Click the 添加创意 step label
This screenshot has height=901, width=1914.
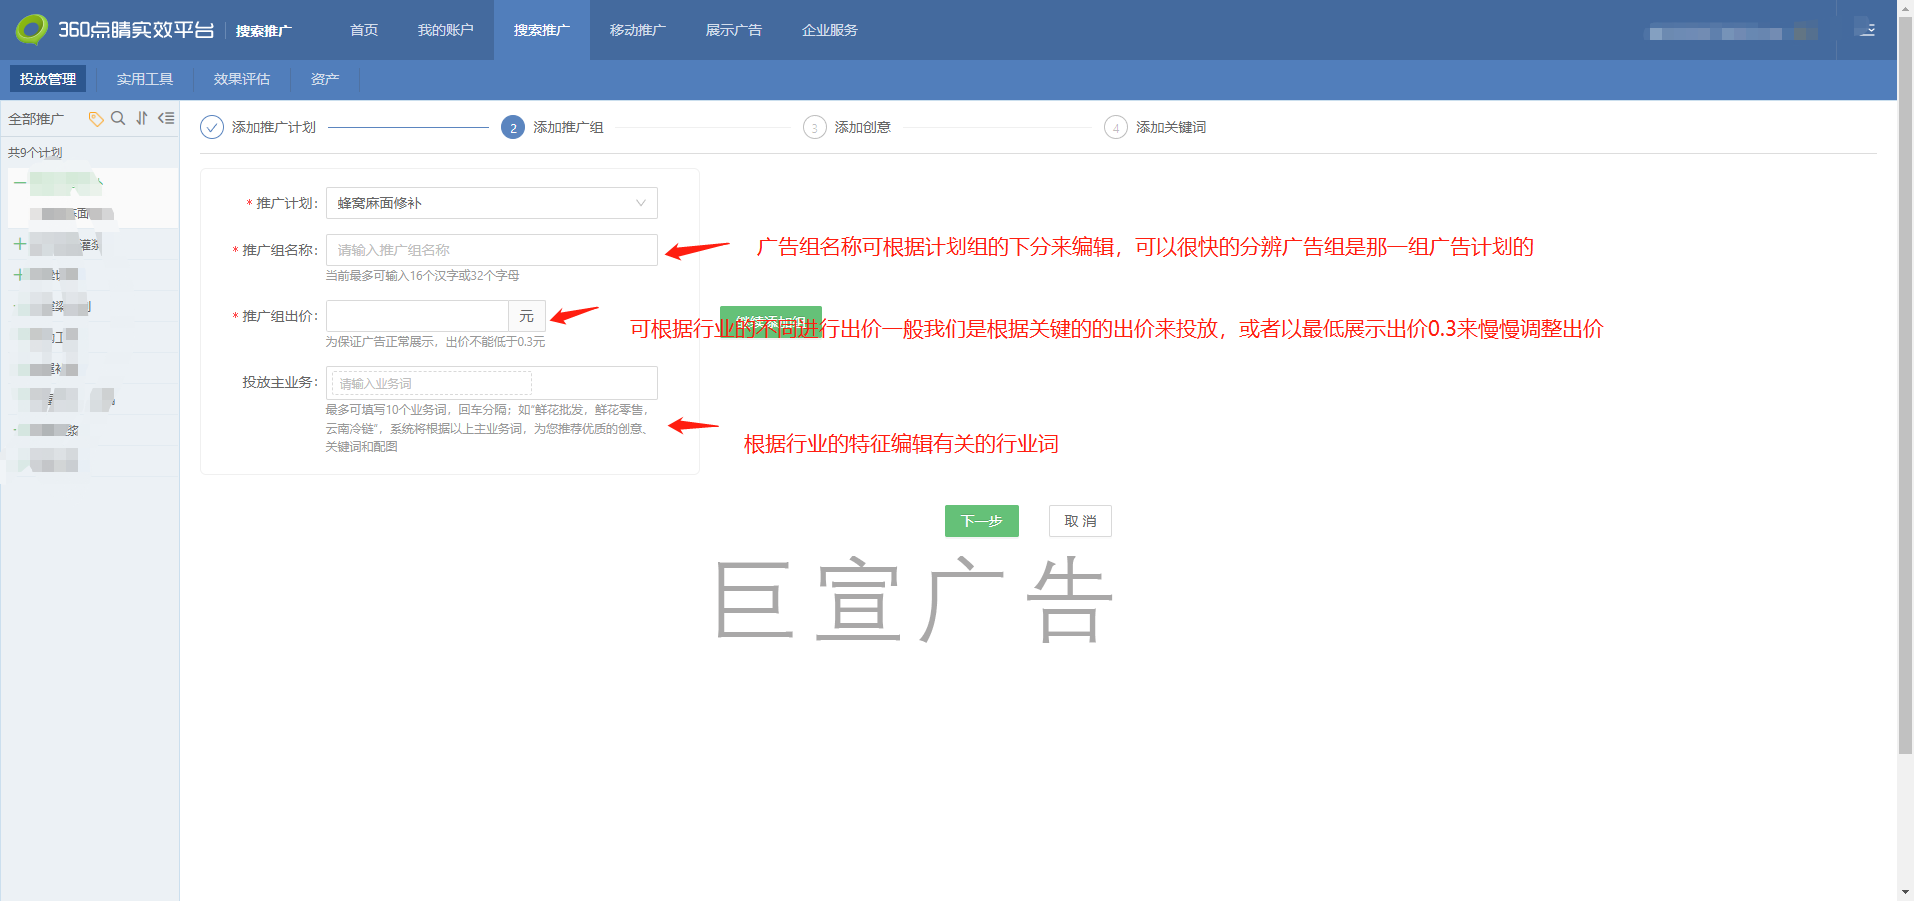tap(863, 127)
